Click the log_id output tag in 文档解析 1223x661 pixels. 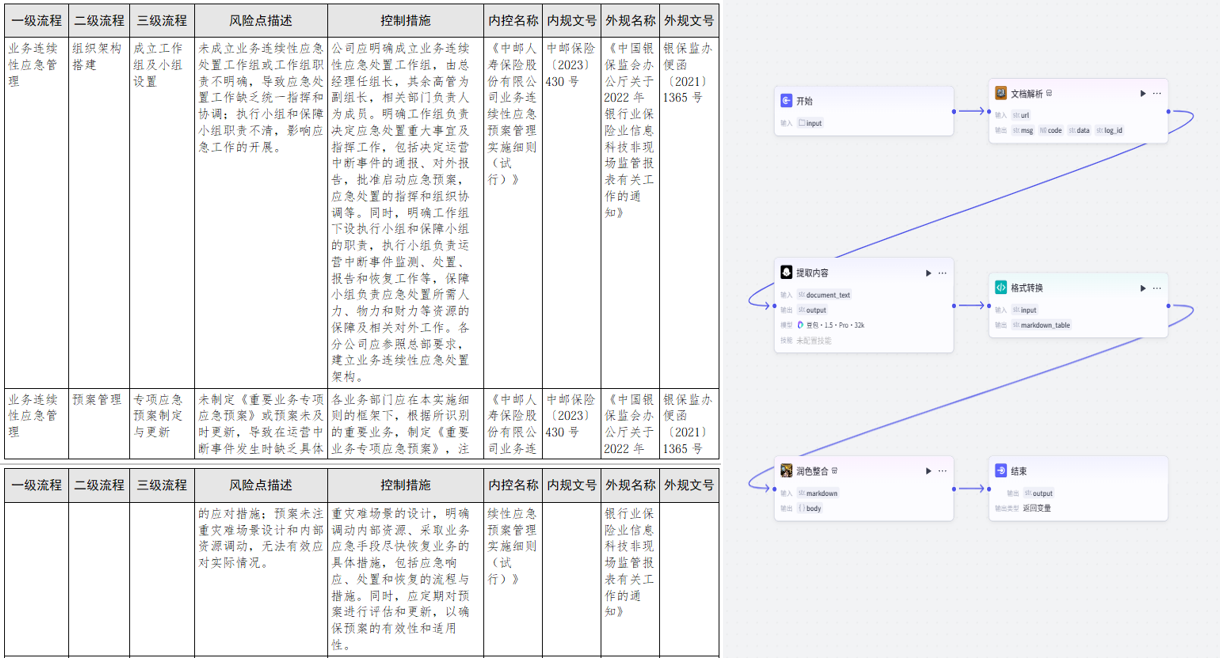click(x=1110, y=130)
